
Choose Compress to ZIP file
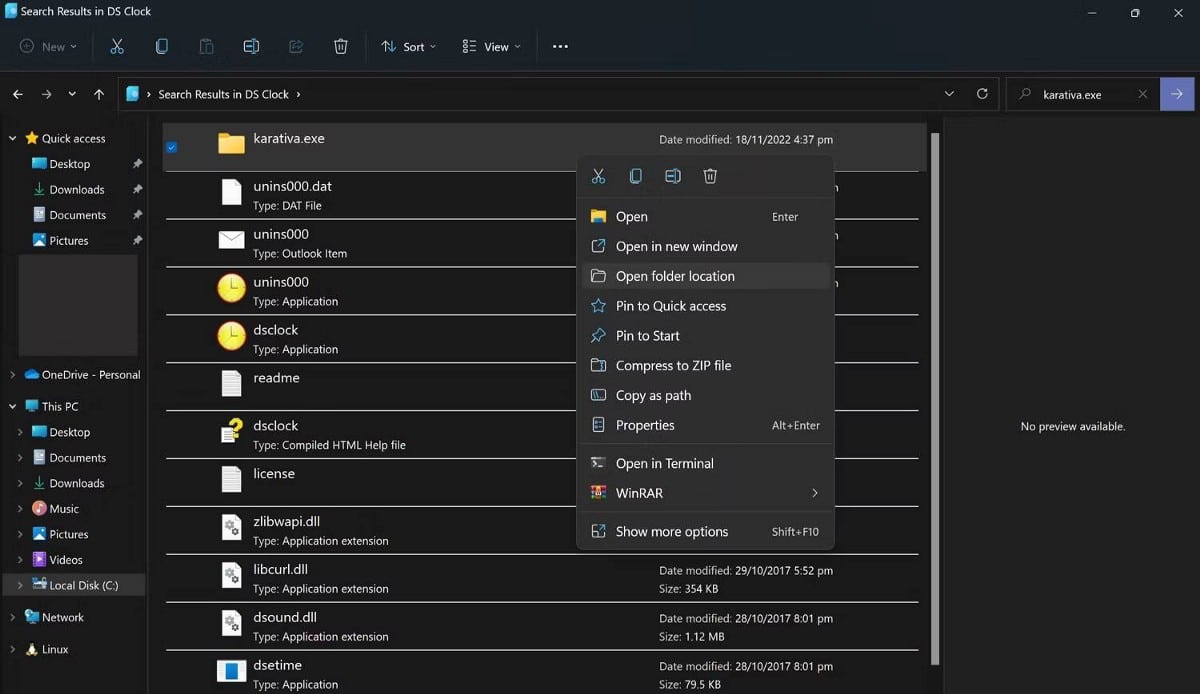point(673,366)
